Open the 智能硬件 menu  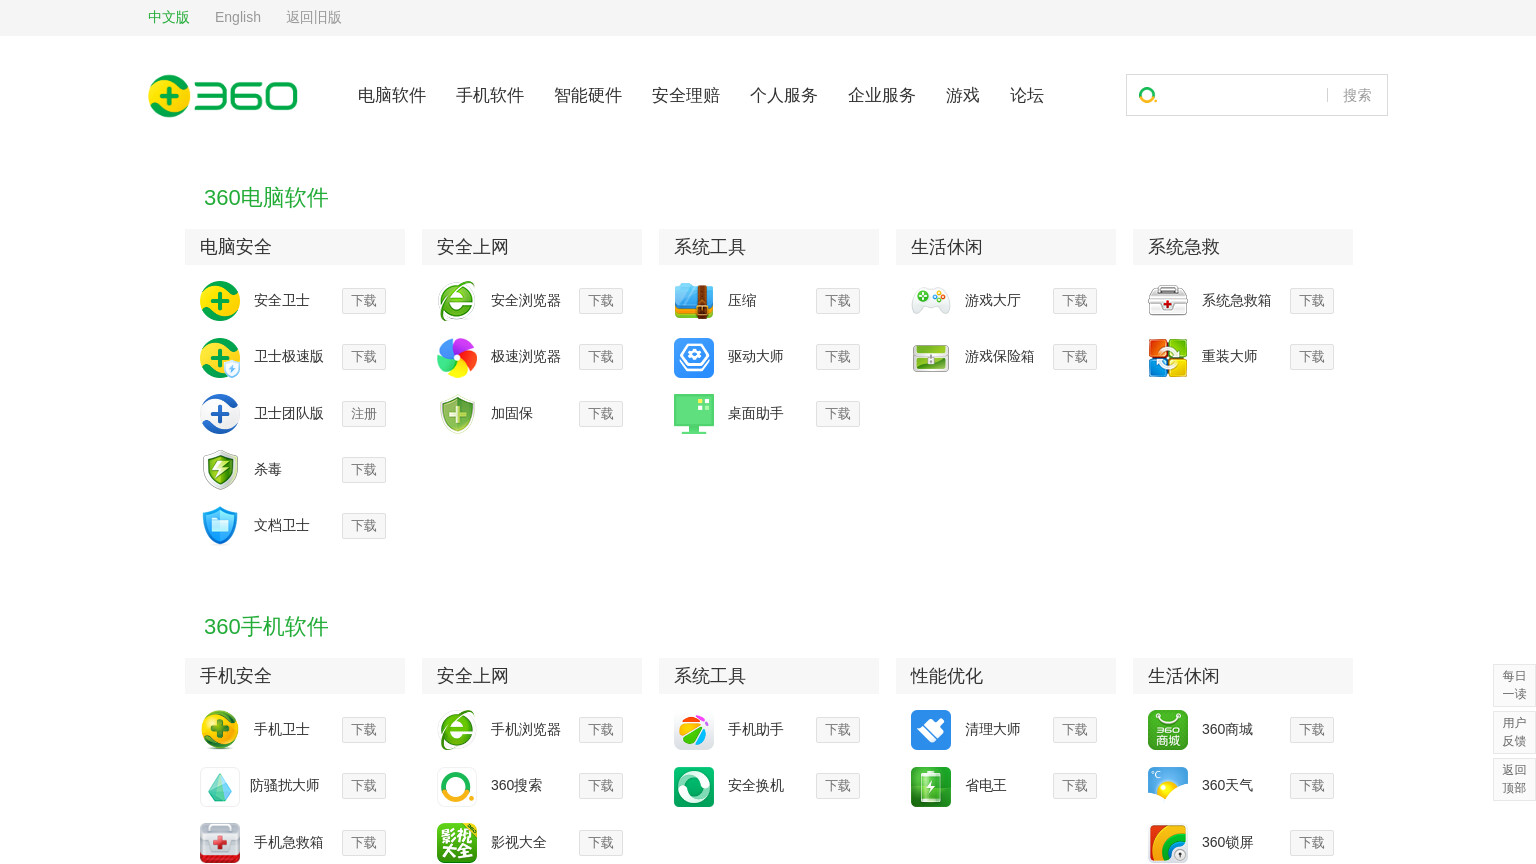[x=588, y=95]
